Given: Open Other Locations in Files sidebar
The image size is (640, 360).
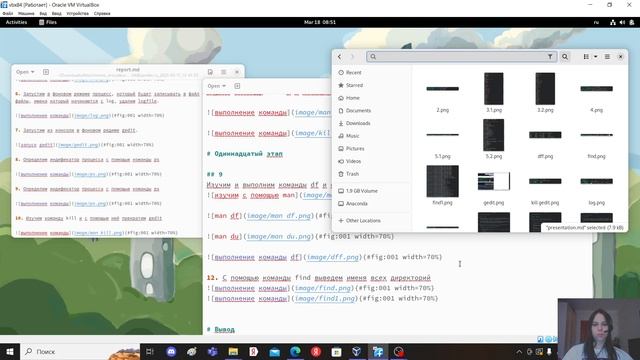Looking at the screenshot, I should [363, 220].
